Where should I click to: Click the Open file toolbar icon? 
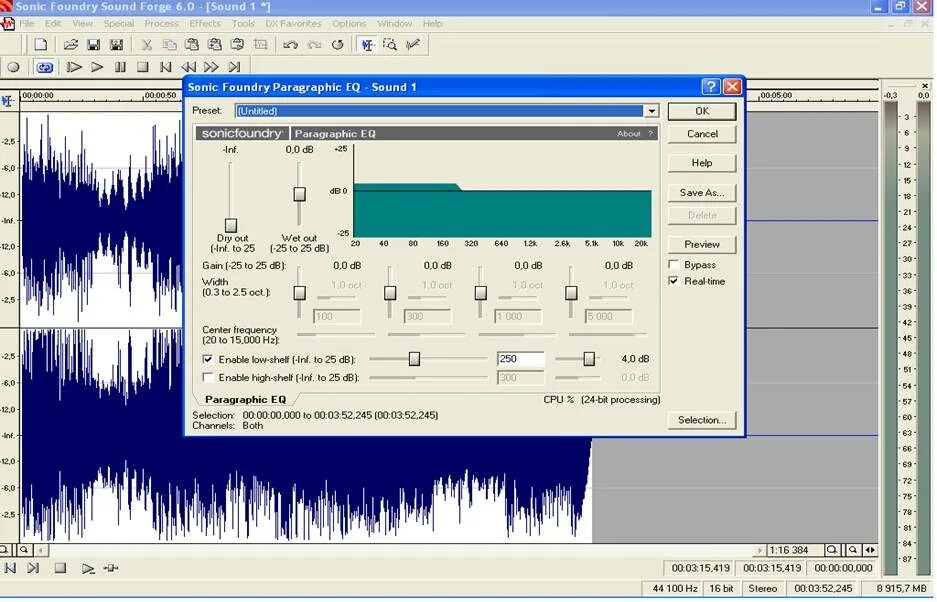71,45
